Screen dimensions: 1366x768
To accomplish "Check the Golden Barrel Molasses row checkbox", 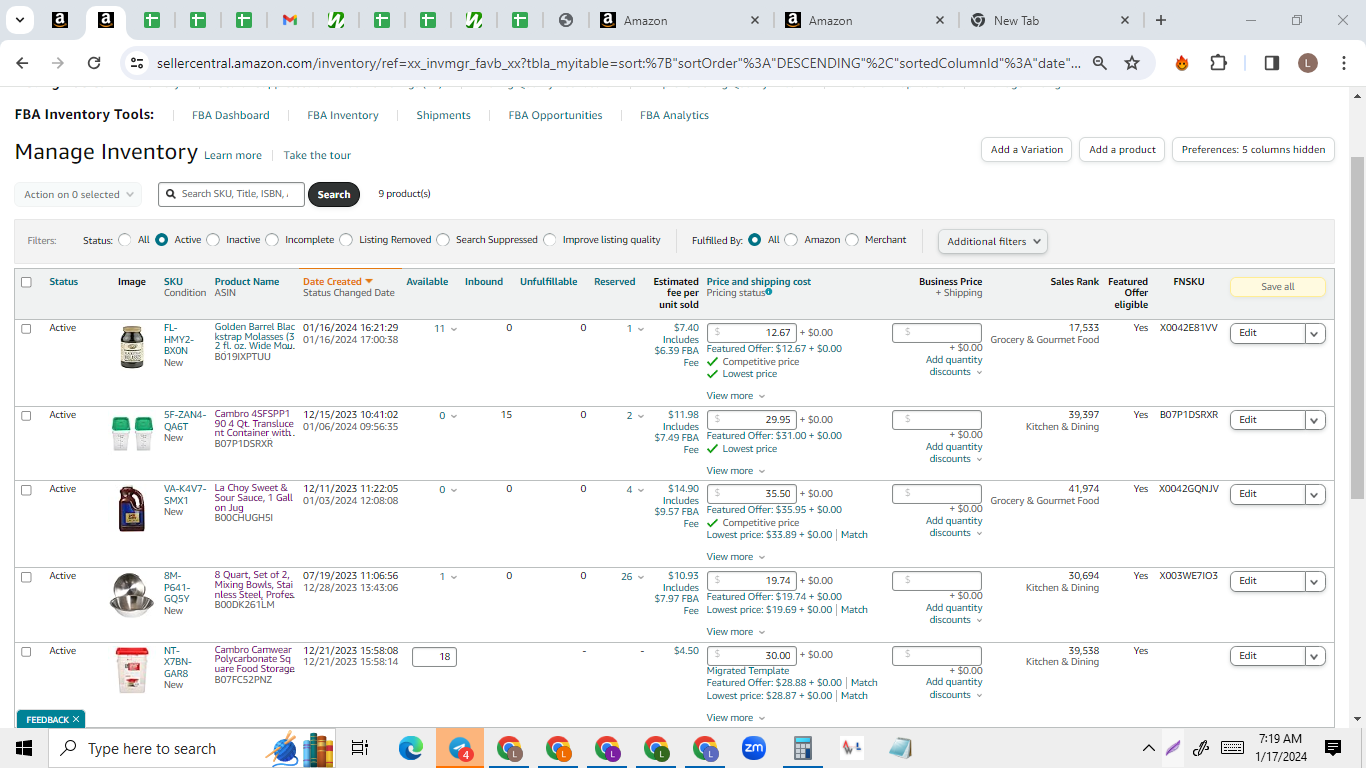I will coord(26,328).
